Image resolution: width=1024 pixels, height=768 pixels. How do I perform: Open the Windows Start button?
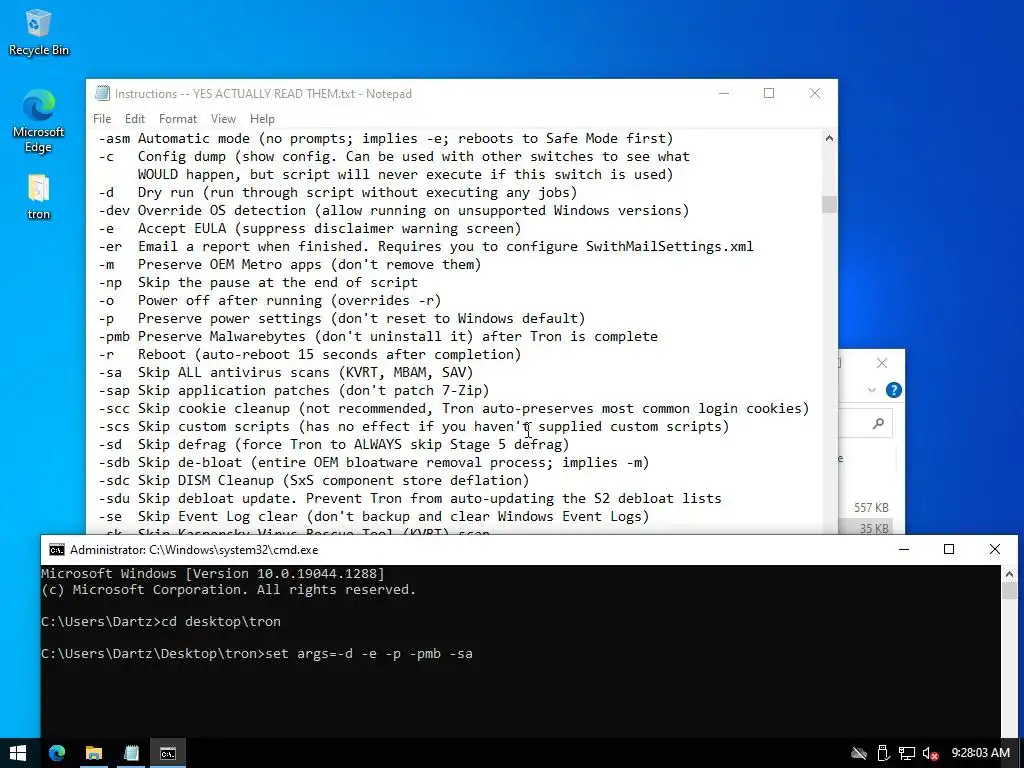[18, 753]
